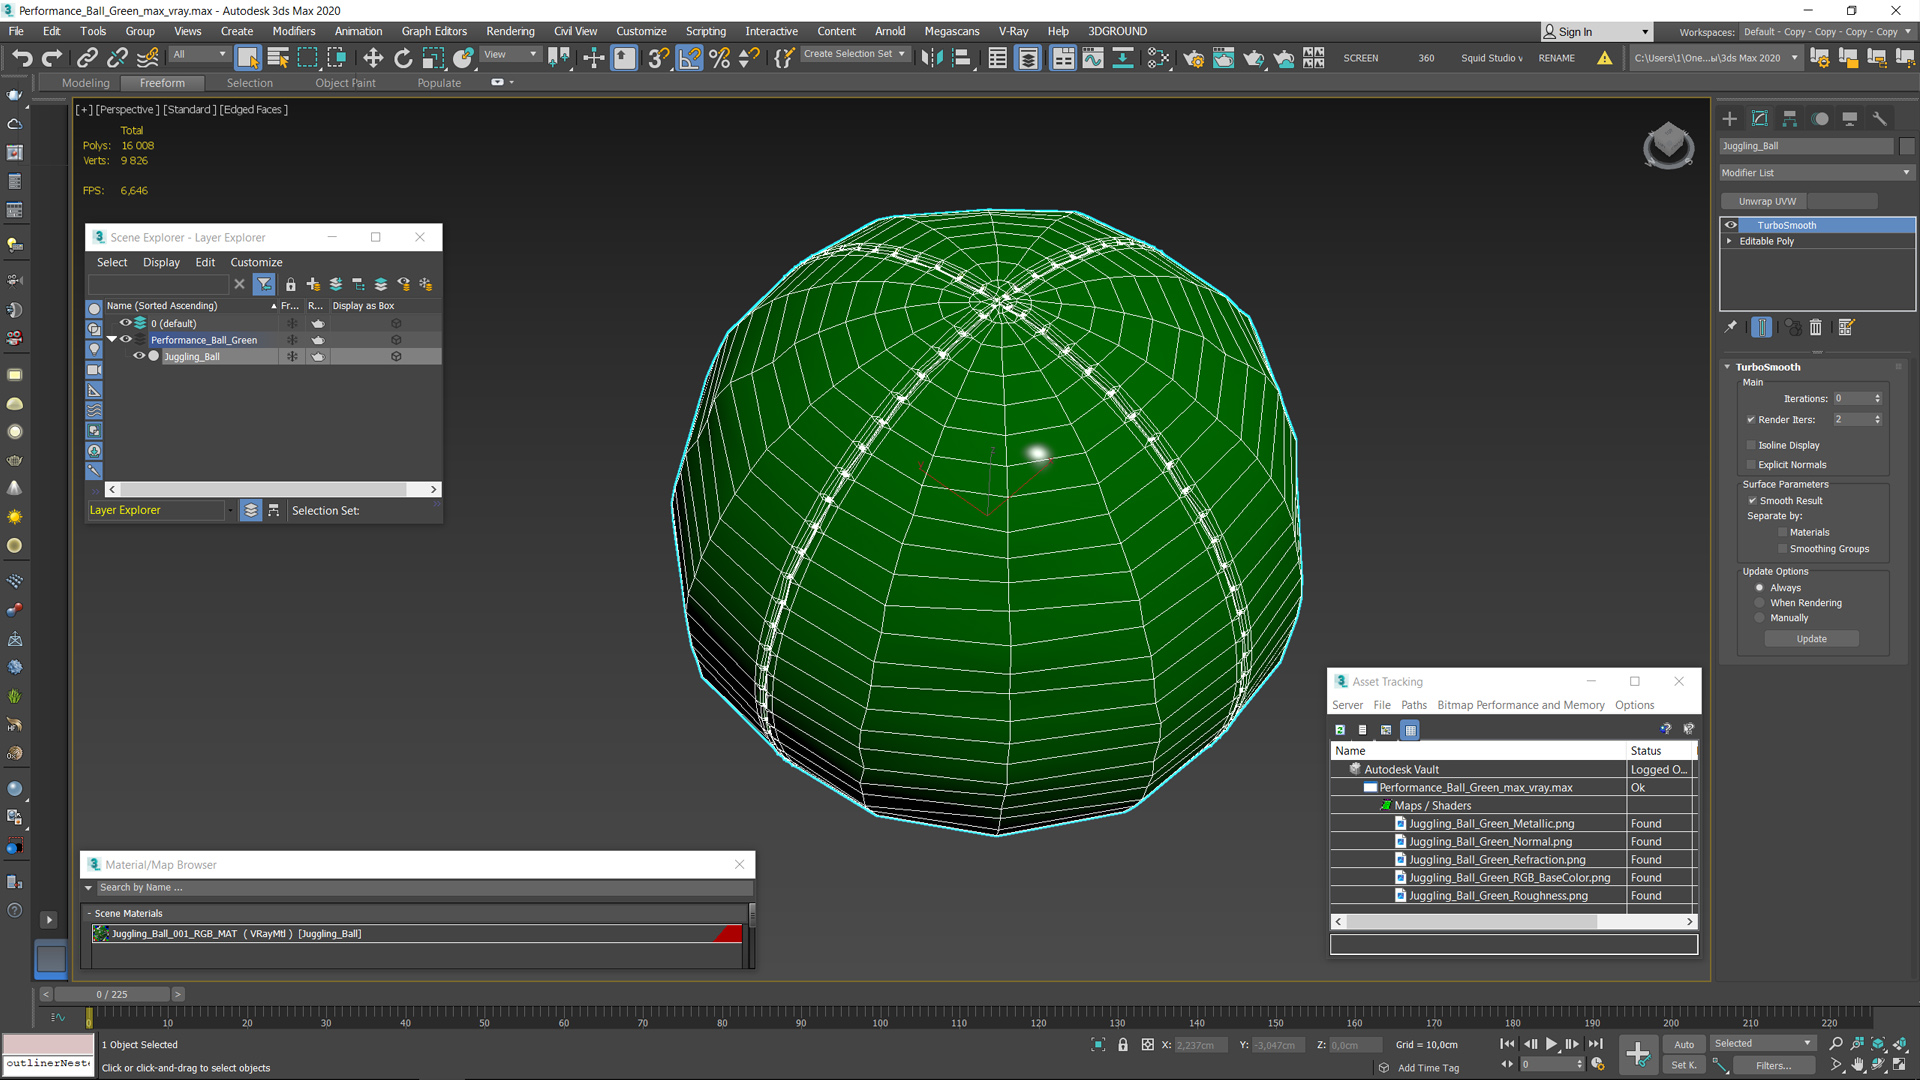This screenshot has height=1080, width=1920.
Task: Open the Rendering menu
Action: coord(509,30)
